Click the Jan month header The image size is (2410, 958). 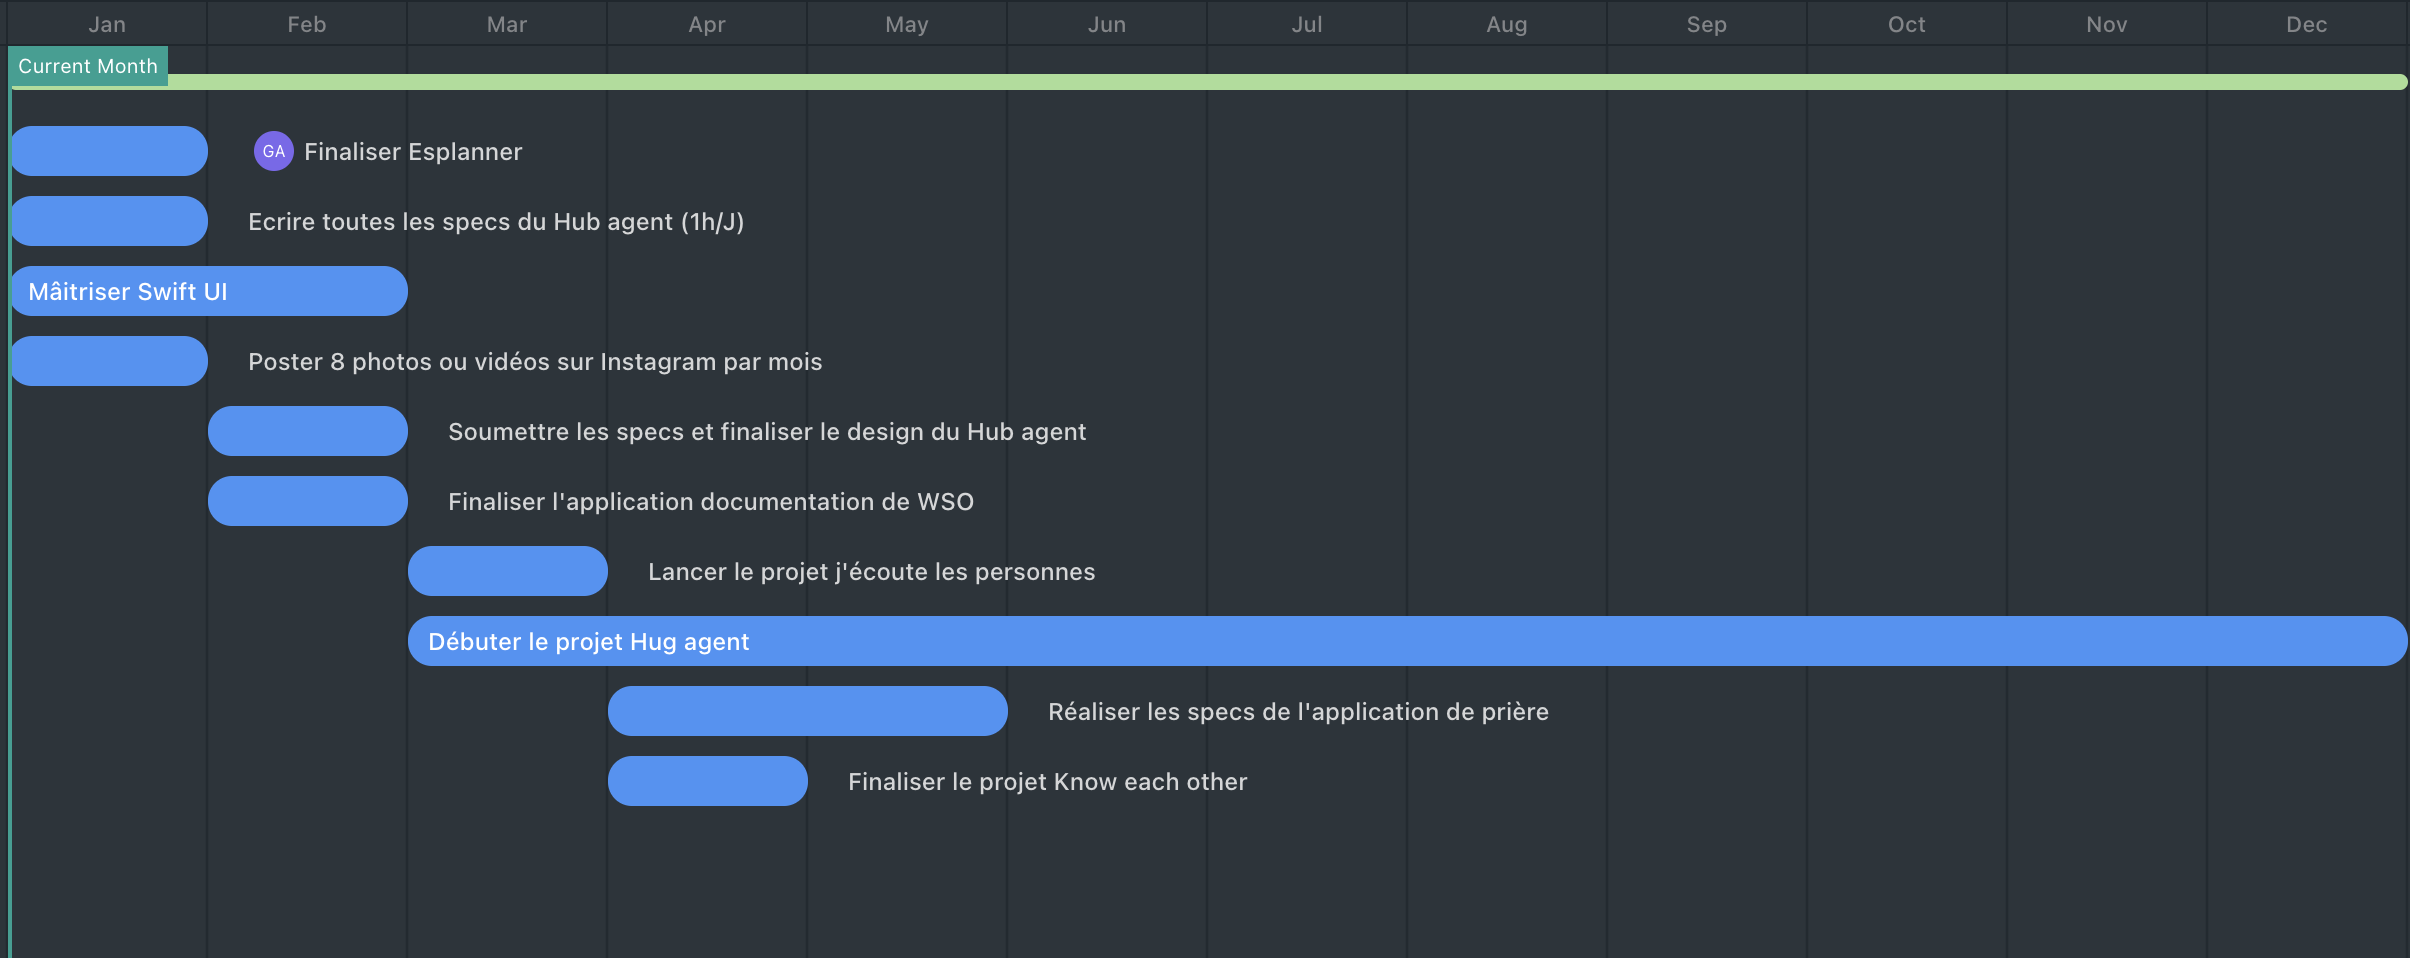[107, 24]
